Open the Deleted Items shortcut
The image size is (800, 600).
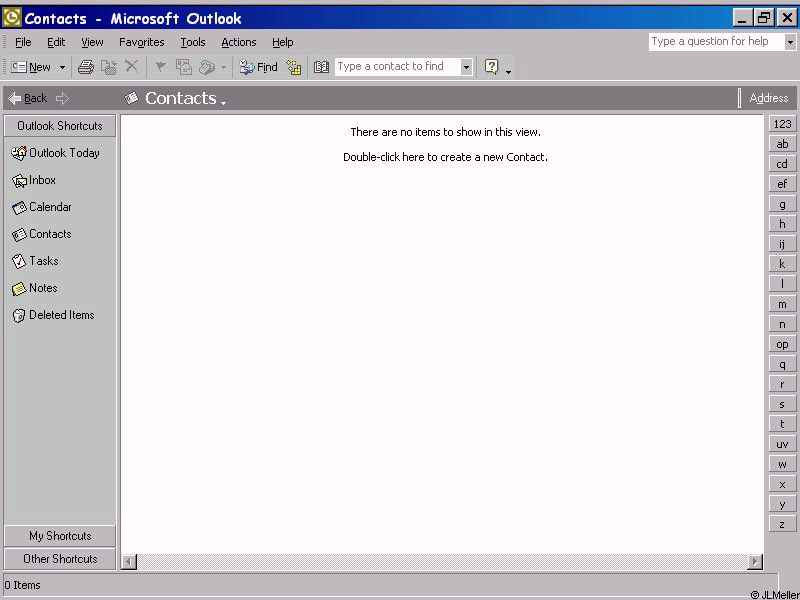(x=53, y=315)
